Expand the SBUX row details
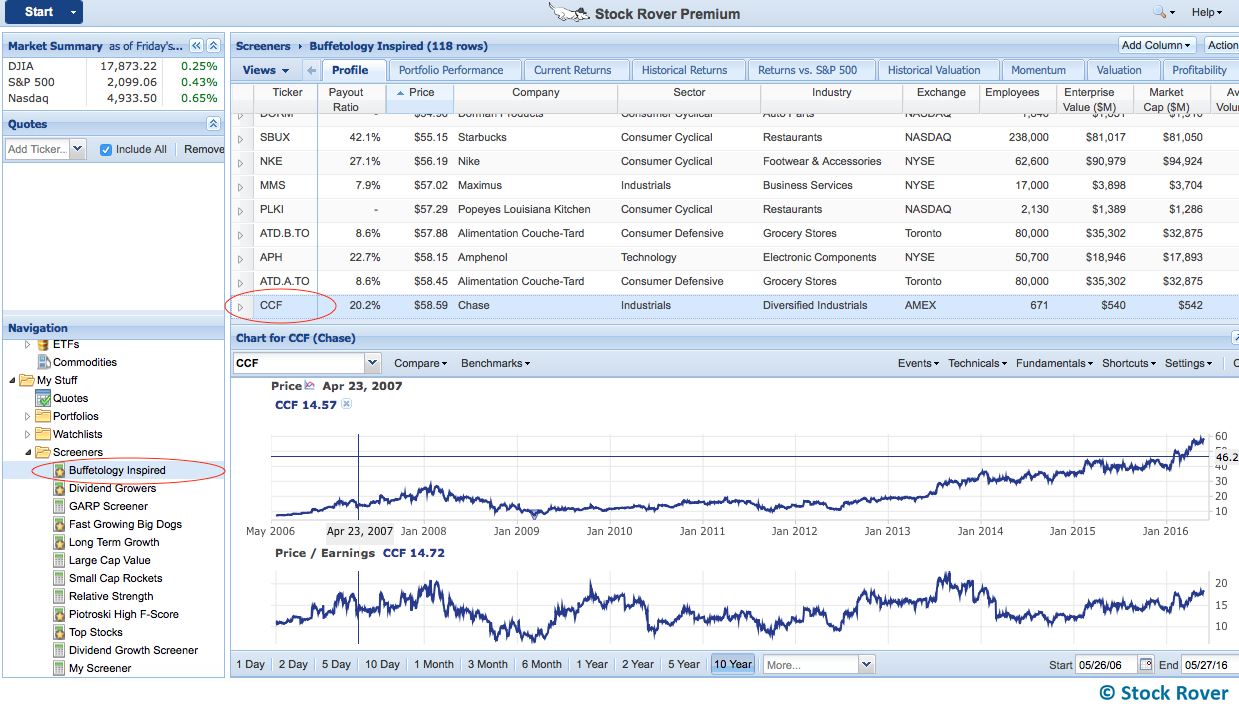This screenshot has height=712, width=1239. 241,139
